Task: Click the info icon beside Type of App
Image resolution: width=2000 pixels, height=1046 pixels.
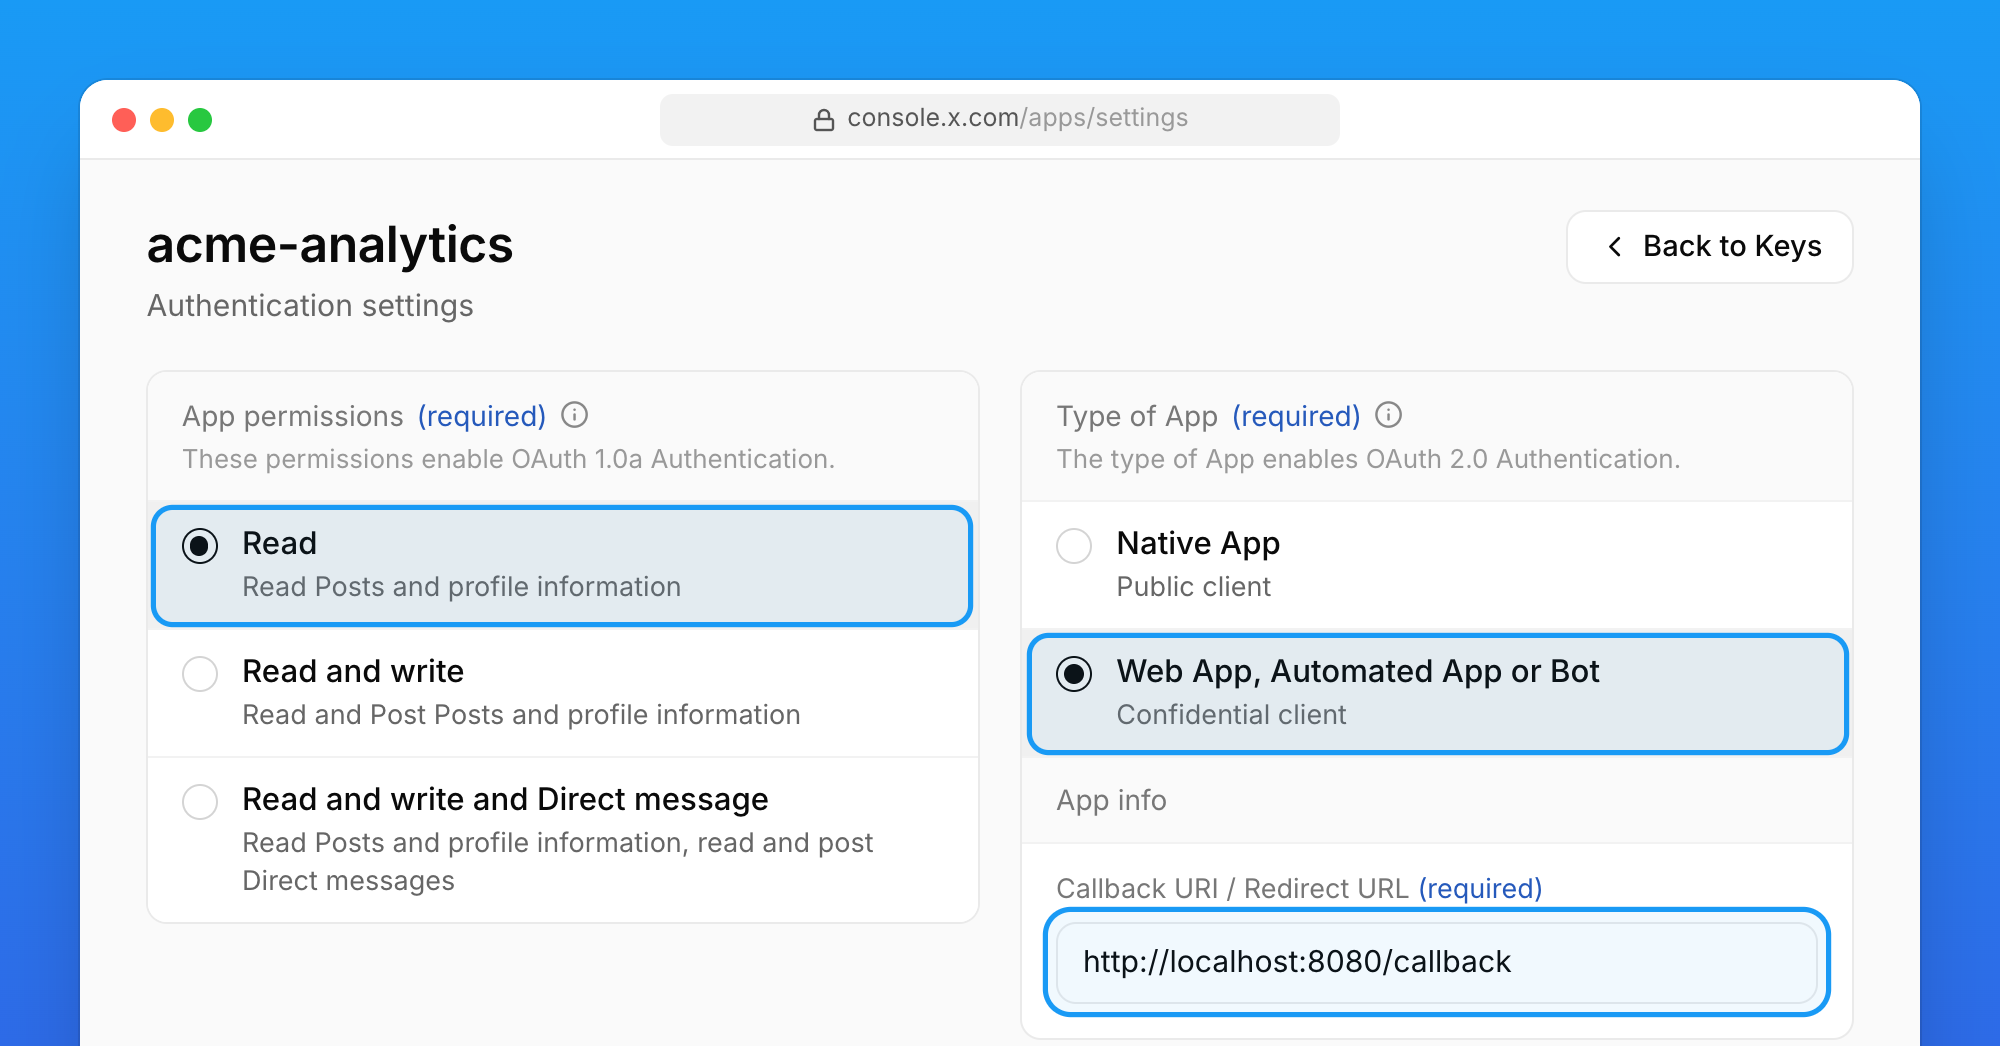Action: (x=1389, y=415)
